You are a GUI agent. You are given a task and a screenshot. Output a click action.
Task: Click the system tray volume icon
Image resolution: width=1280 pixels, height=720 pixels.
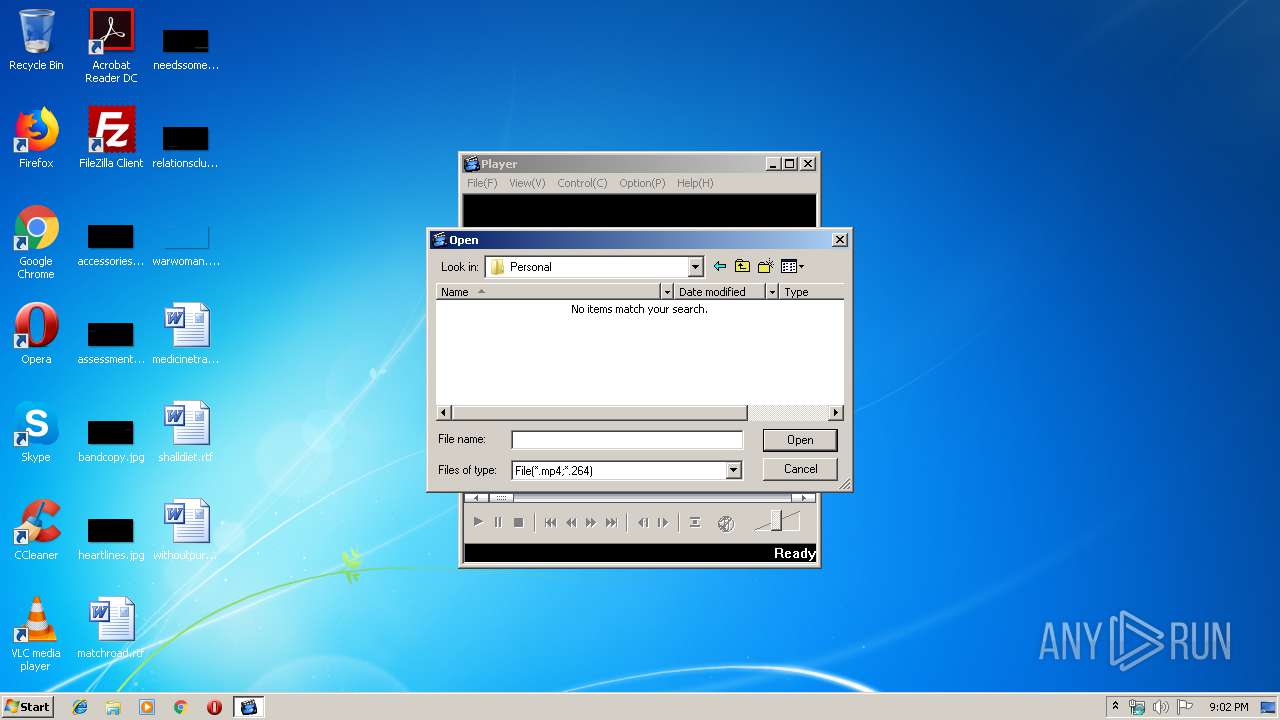pos(1161,707)
